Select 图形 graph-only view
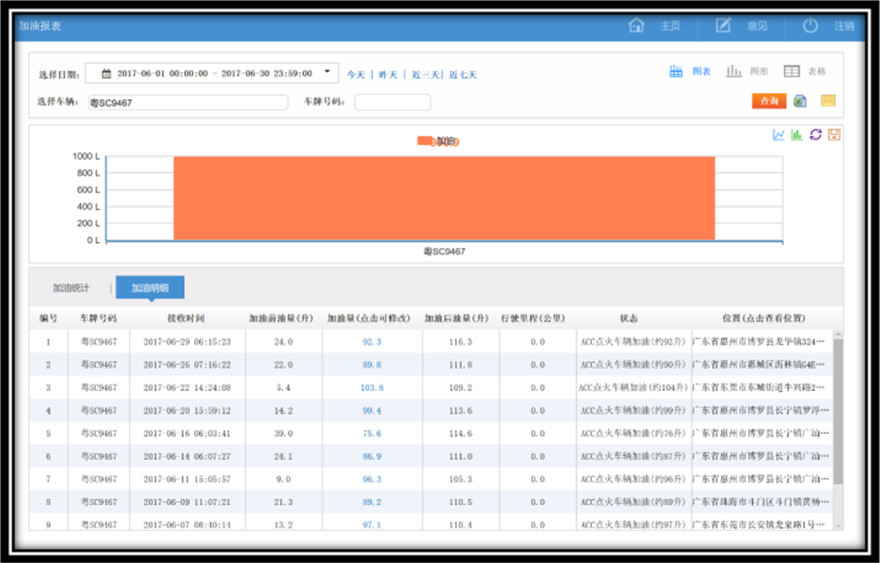Image resolution: width=880 pixels, height=563 pixels. tap(747, 72)
